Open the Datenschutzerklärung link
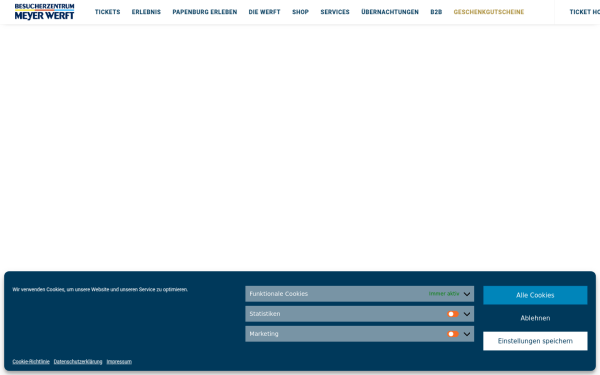The height and width of the screenshot is (375, 600). 78,362
